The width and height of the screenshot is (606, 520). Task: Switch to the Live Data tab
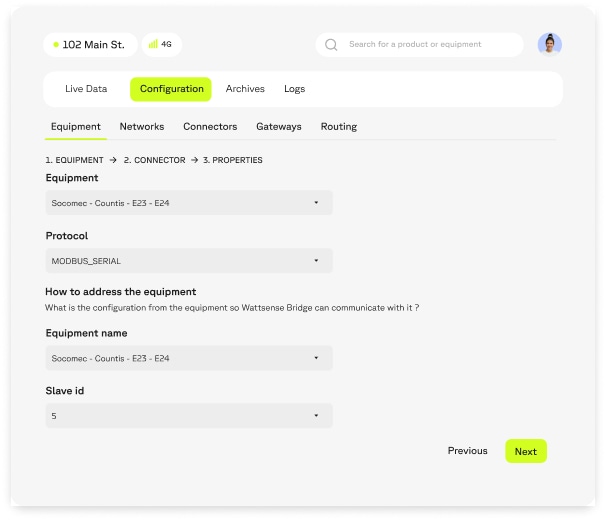coord(86,89)
